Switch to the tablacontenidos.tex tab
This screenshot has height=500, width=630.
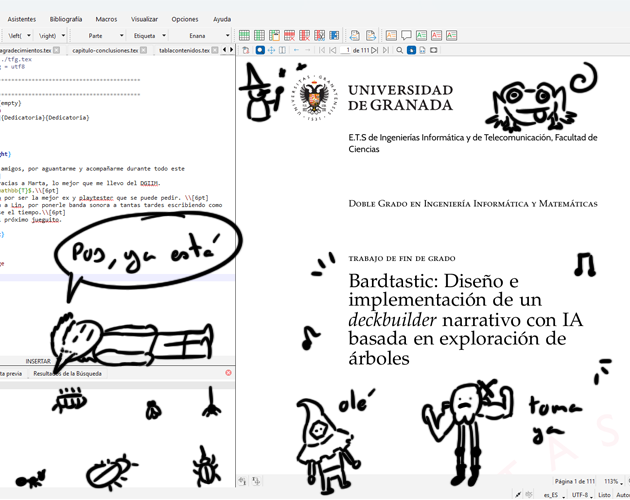tap(184, 50)
